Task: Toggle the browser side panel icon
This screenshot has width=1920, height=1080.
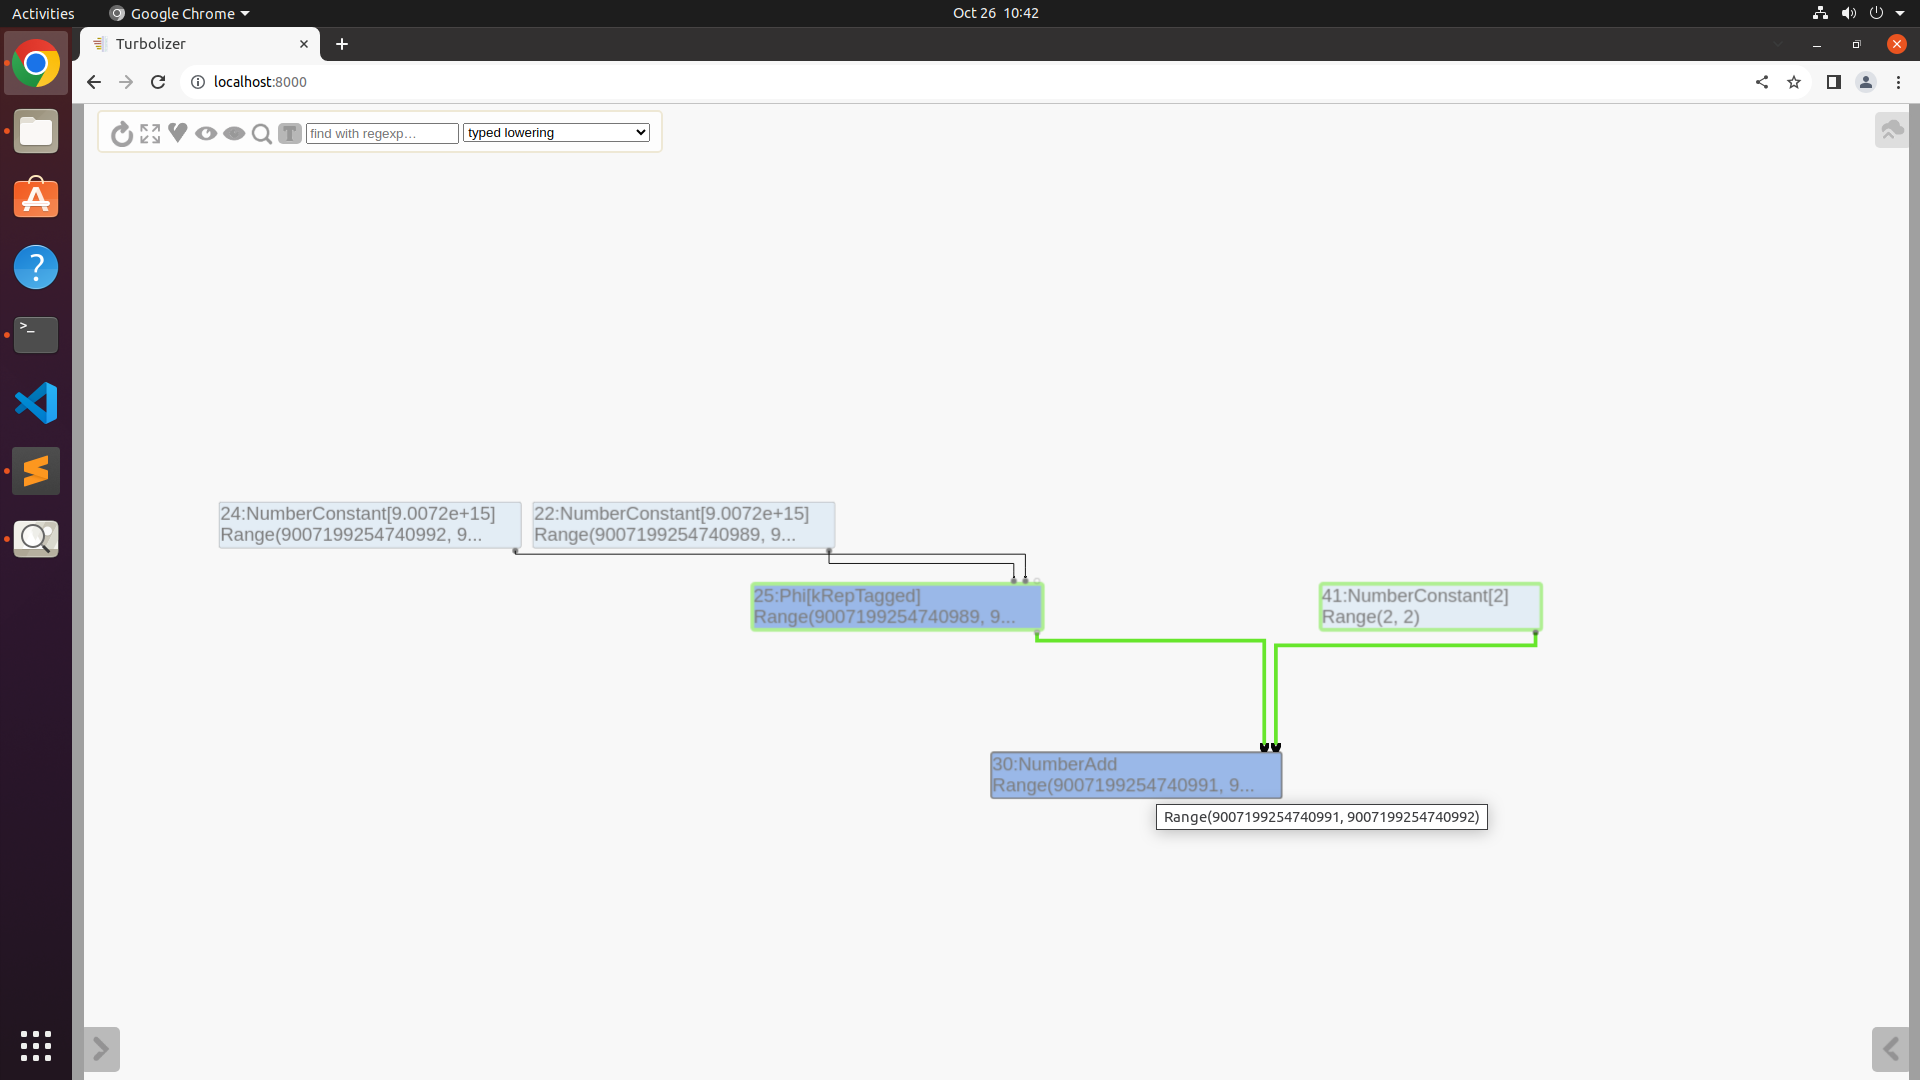Action: point(1834,82)
